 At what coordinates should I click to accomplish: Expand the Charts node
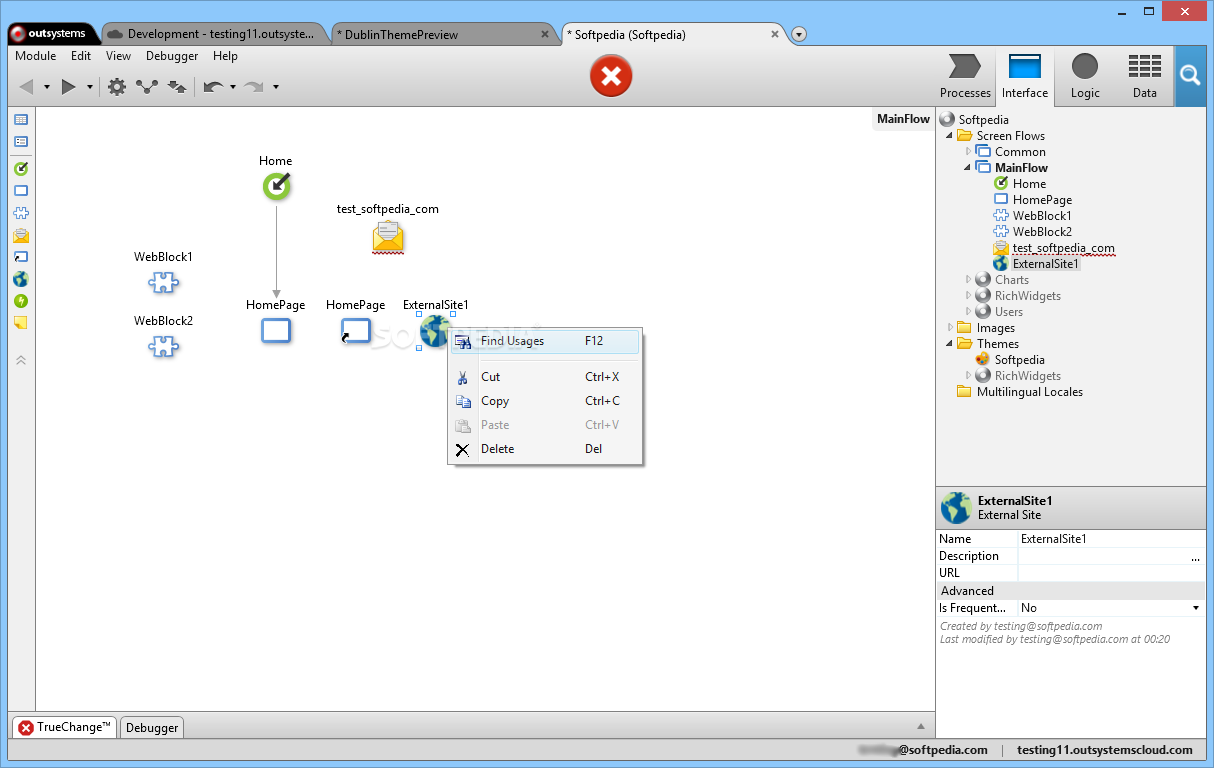pos(968,280)
